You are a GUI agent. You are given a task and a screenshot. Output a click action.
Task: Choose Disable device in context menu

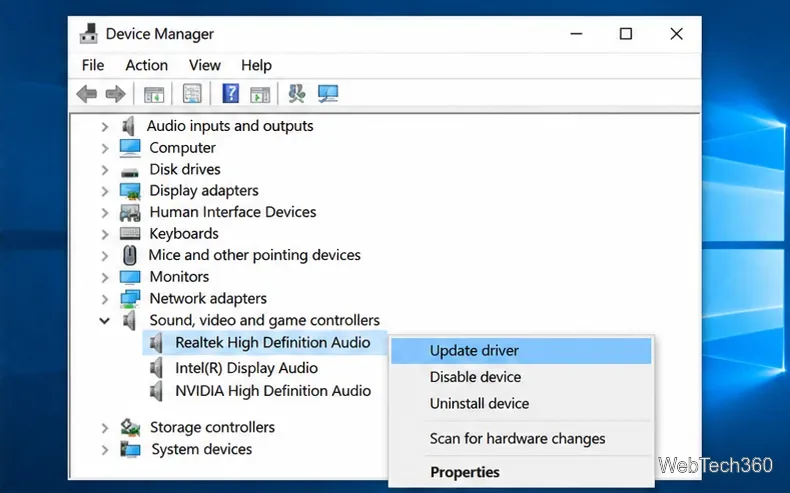pyautogui.click(x=521, y=377)
